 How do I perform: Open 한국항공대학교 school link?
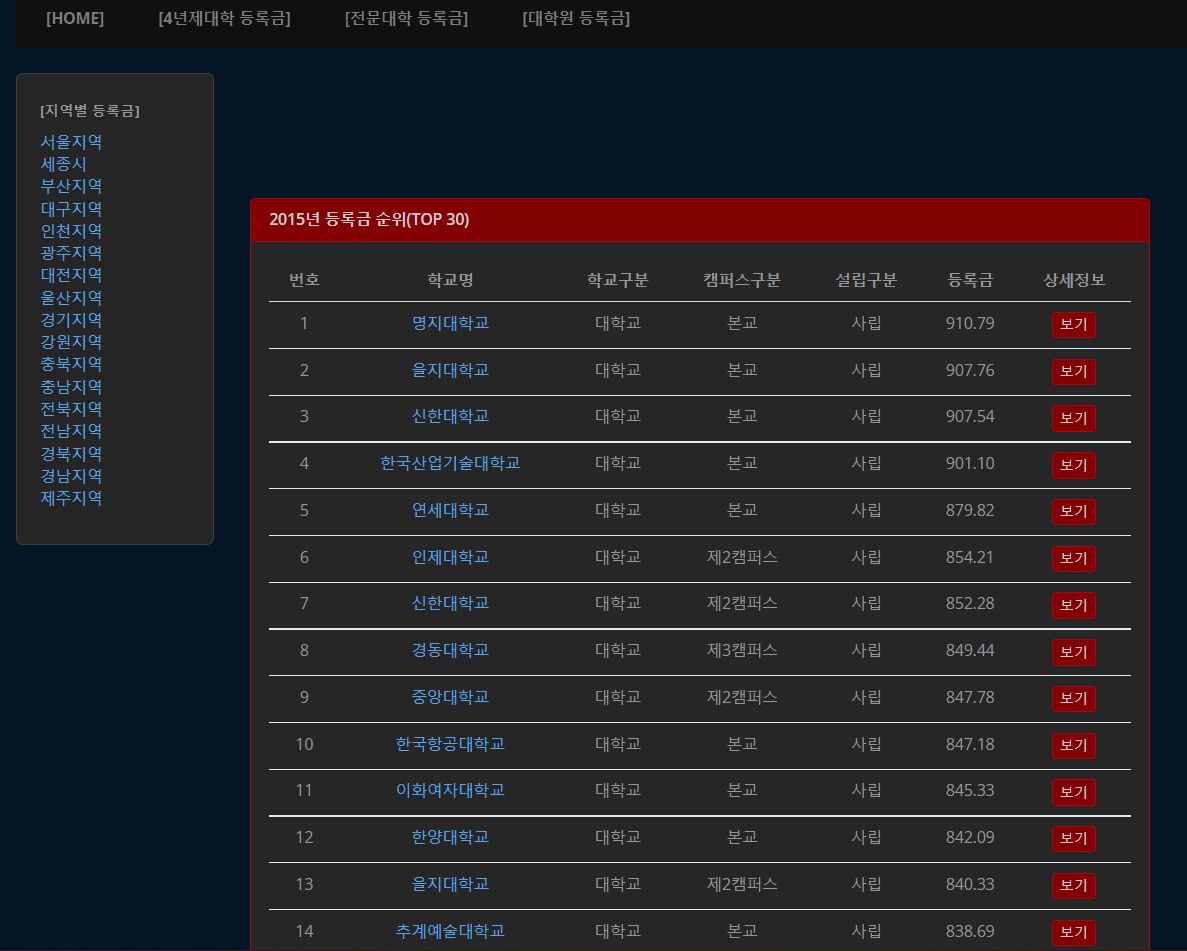[450, 744]
